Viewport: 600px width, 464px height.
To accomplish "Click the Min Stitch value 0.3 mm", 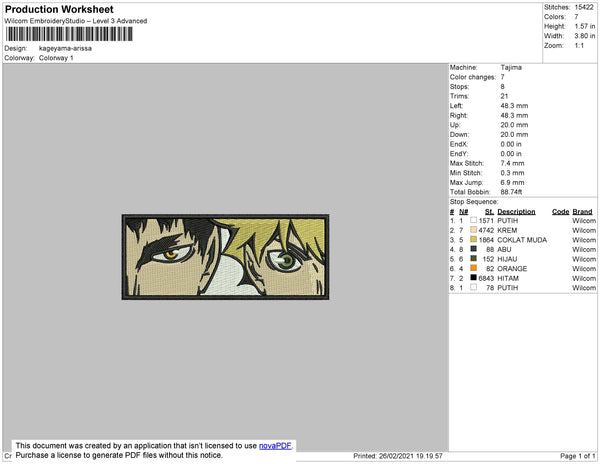I will pos(512,173).
